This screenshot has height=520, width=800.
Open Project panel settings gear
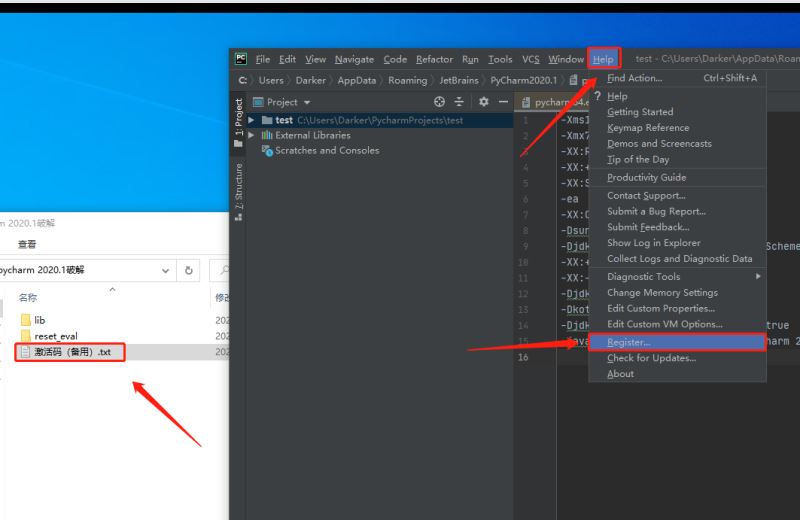[483, 102]
